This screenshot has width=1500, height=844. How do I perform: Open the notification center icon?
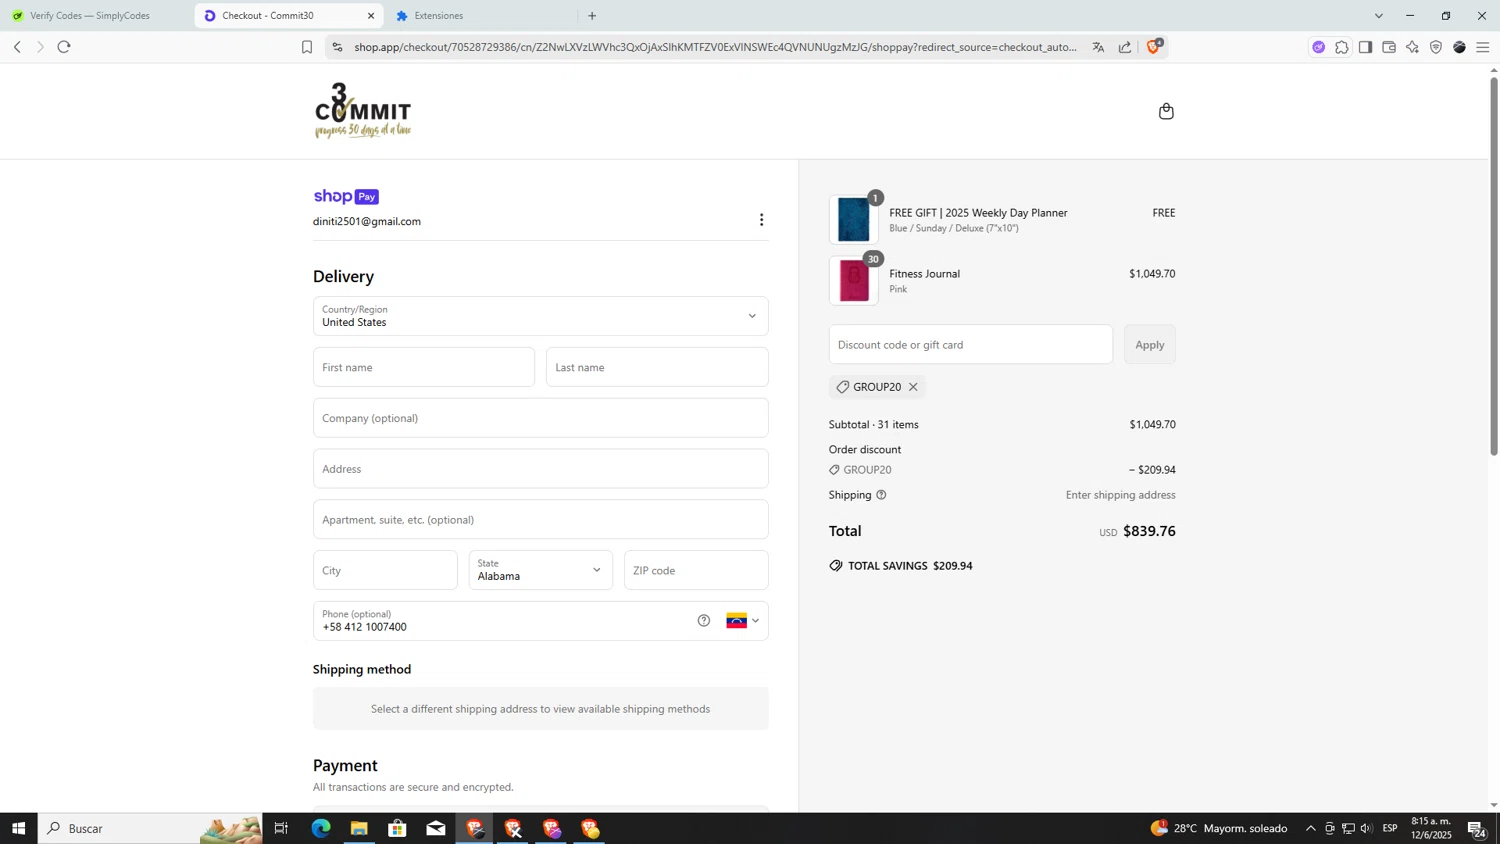pyautogui.click(x=1476, y=828)
